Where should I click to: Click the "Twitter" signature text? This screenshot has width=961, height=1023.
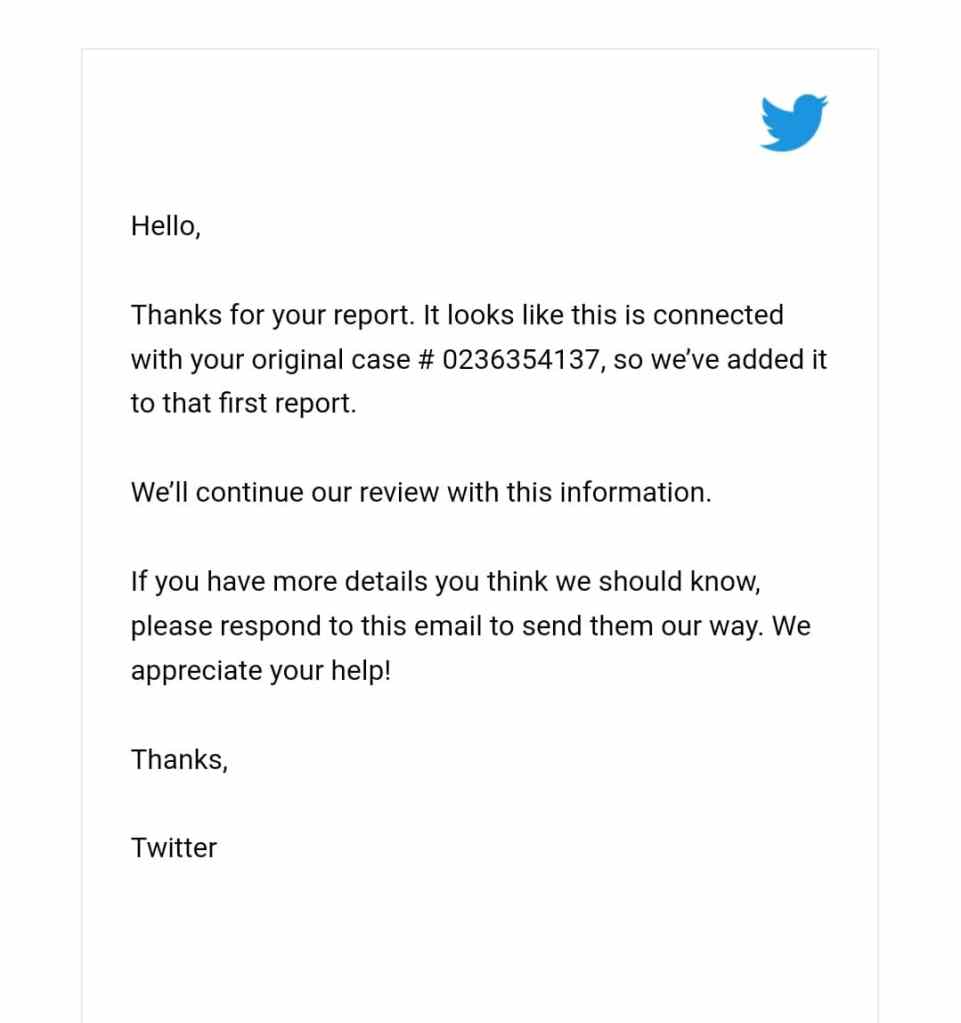tap(174, 847)
